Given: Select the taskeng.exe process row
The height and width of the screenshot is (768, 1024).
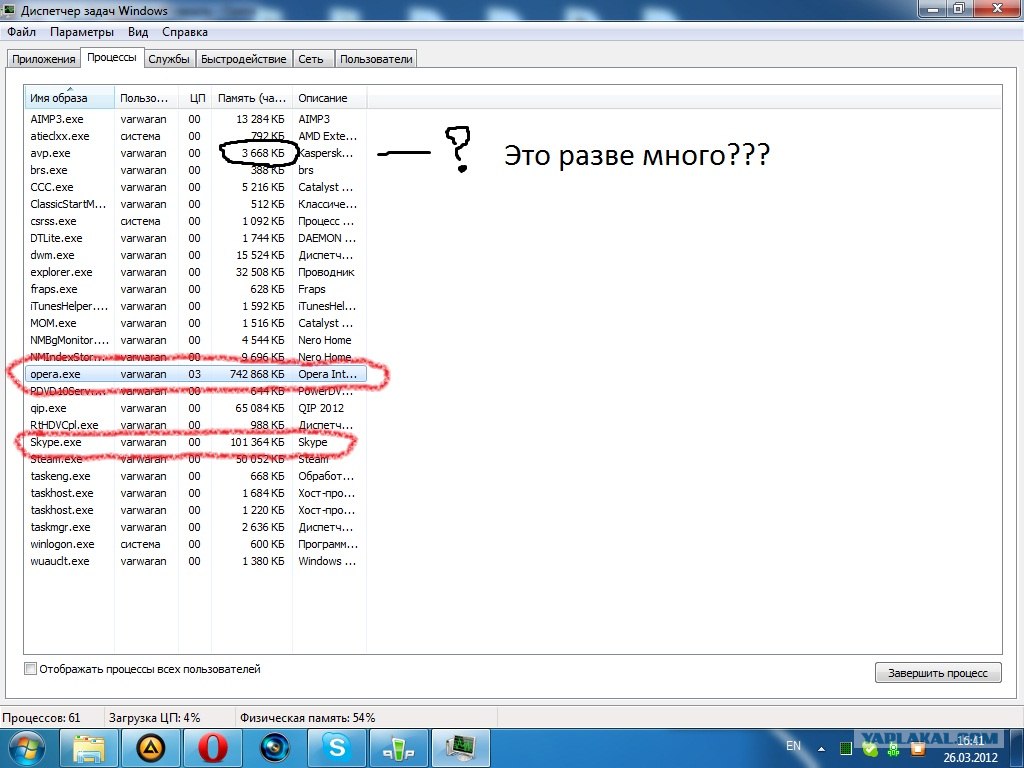Looking at the screenshot, I should (x=195, y=476).
